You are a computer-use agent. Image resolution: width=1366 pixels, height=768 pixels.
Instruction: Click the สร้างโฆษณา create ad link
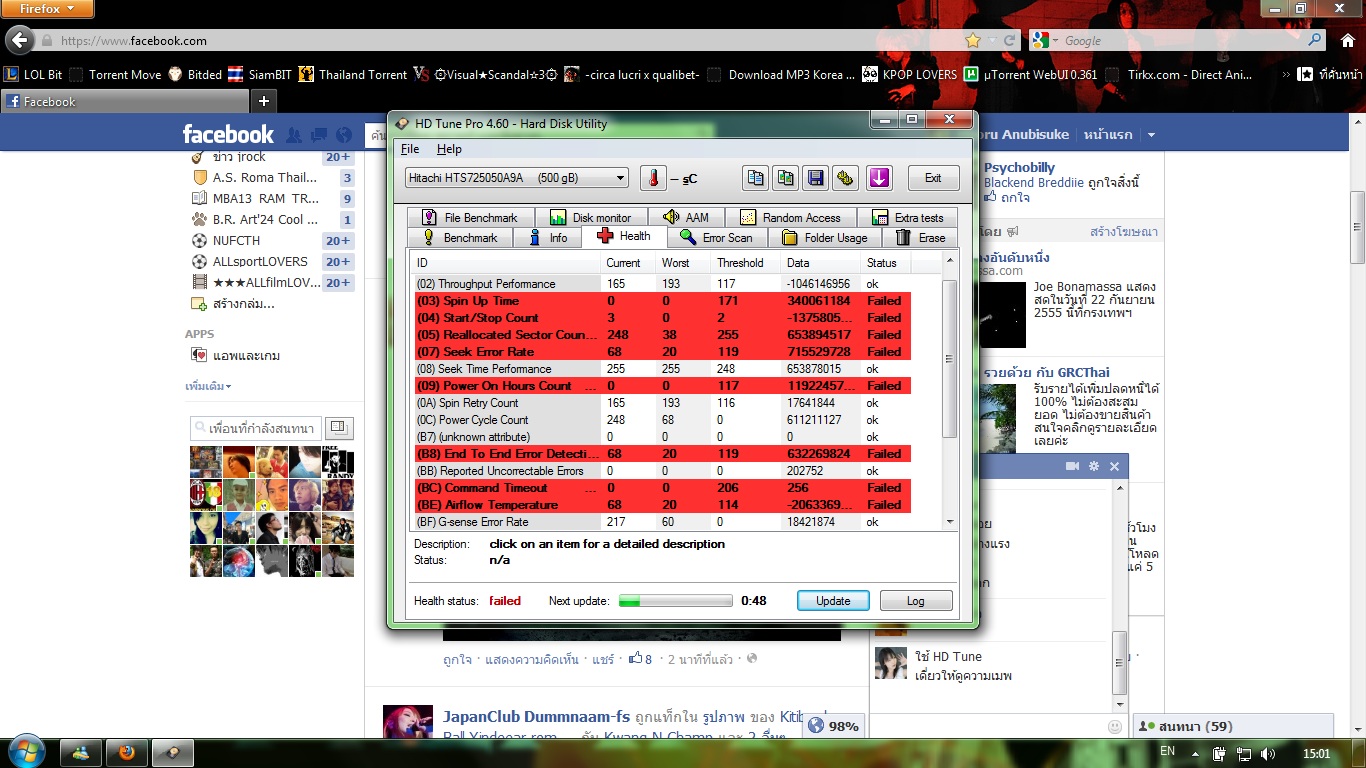[x=1124, y=232]
